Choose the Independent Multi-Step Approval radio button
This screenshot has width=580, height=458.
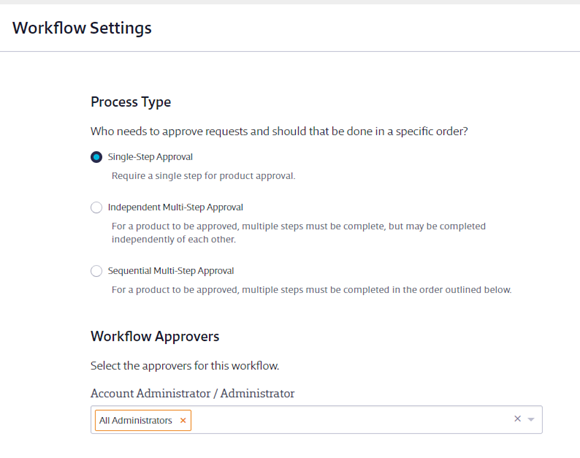coord(97,207)
